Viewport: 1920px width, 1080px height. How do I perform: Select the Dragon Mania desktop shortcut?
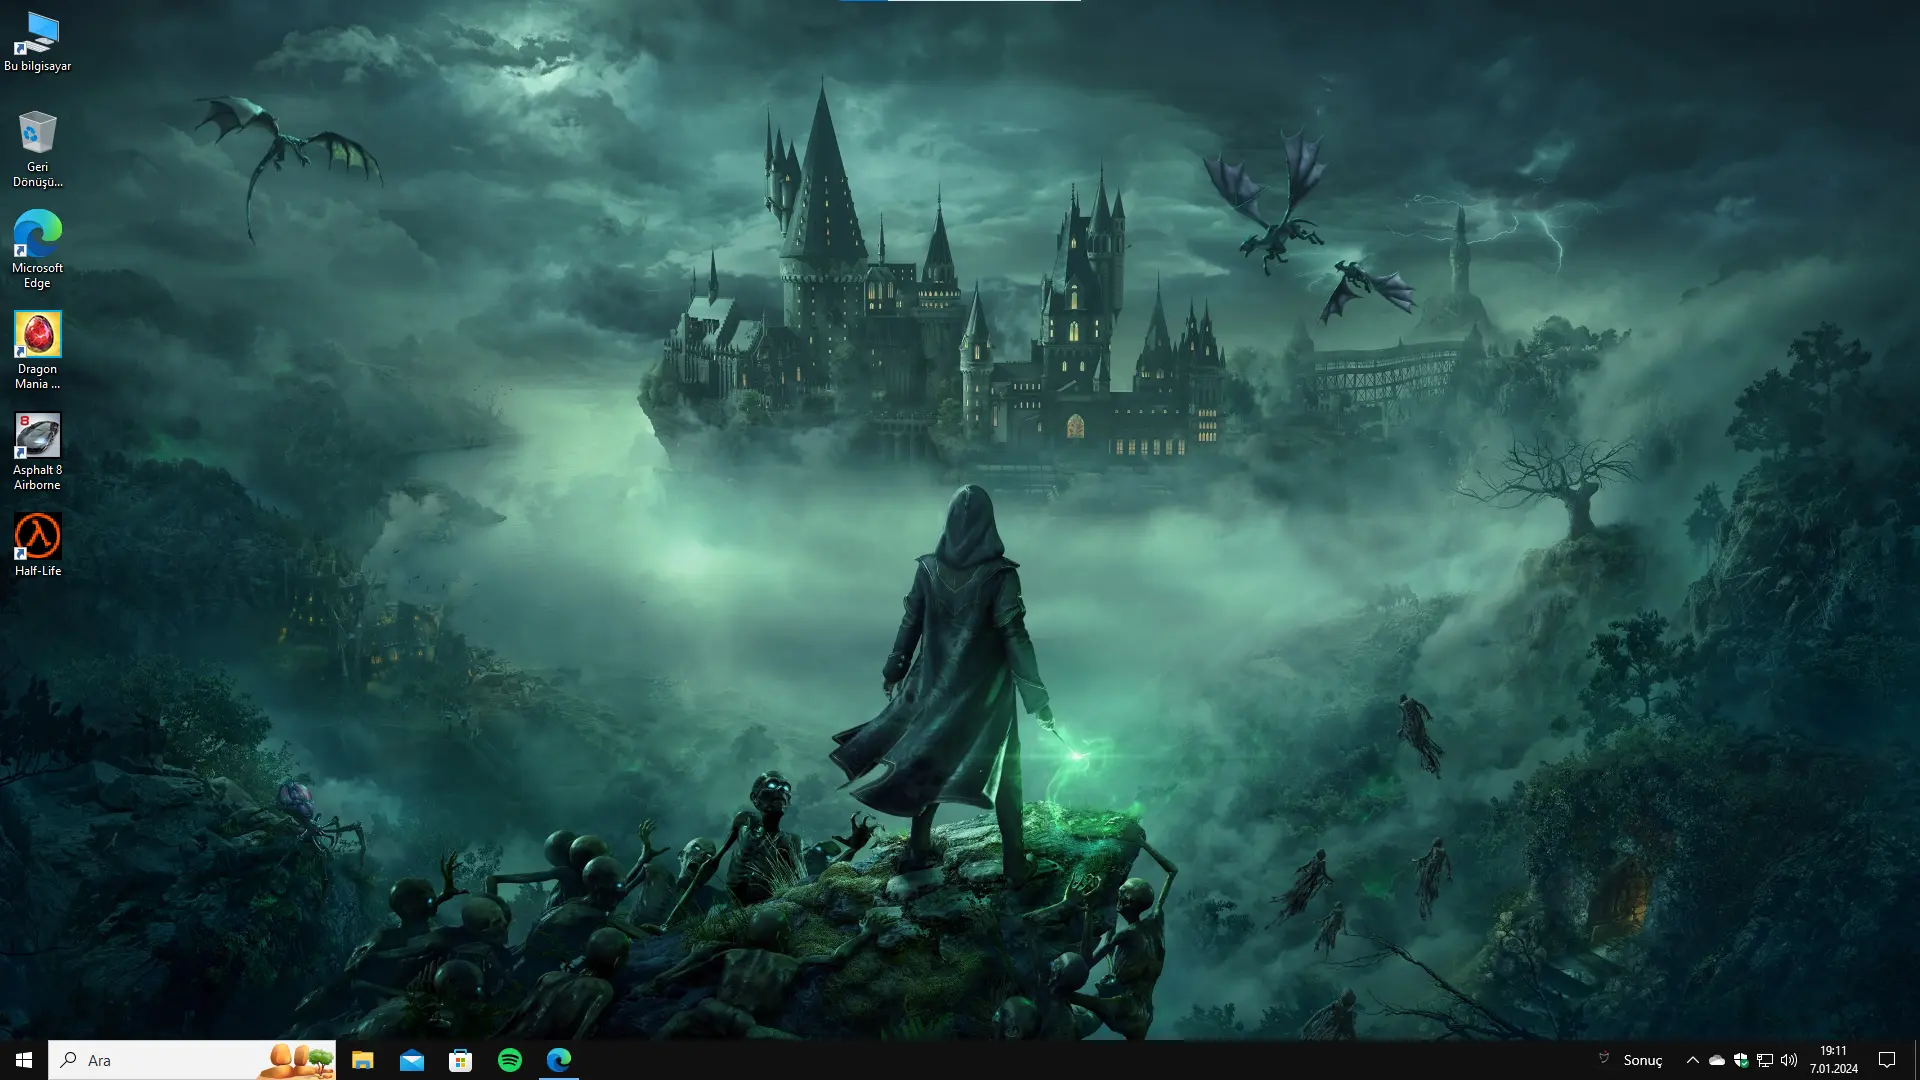[x=37, y=351]
